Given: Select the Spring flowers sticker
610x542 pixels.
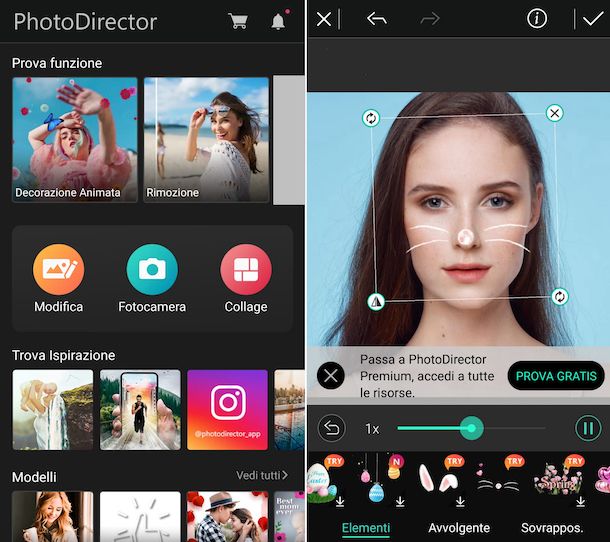Looking at the screenshot, I should 559,482.
